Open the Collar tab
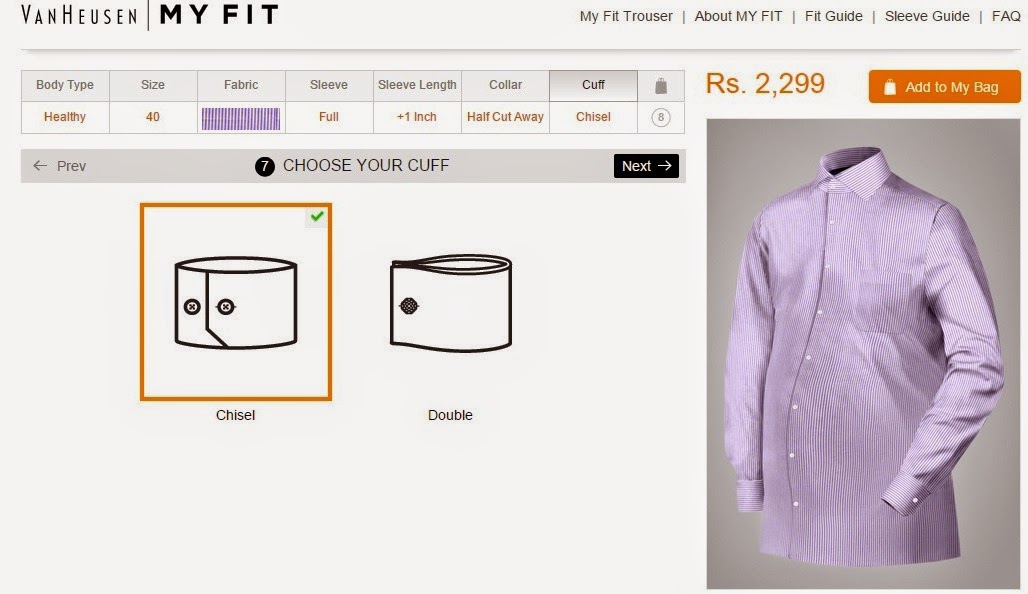This screenshot has width=1028, height=594. pos(505,85)
